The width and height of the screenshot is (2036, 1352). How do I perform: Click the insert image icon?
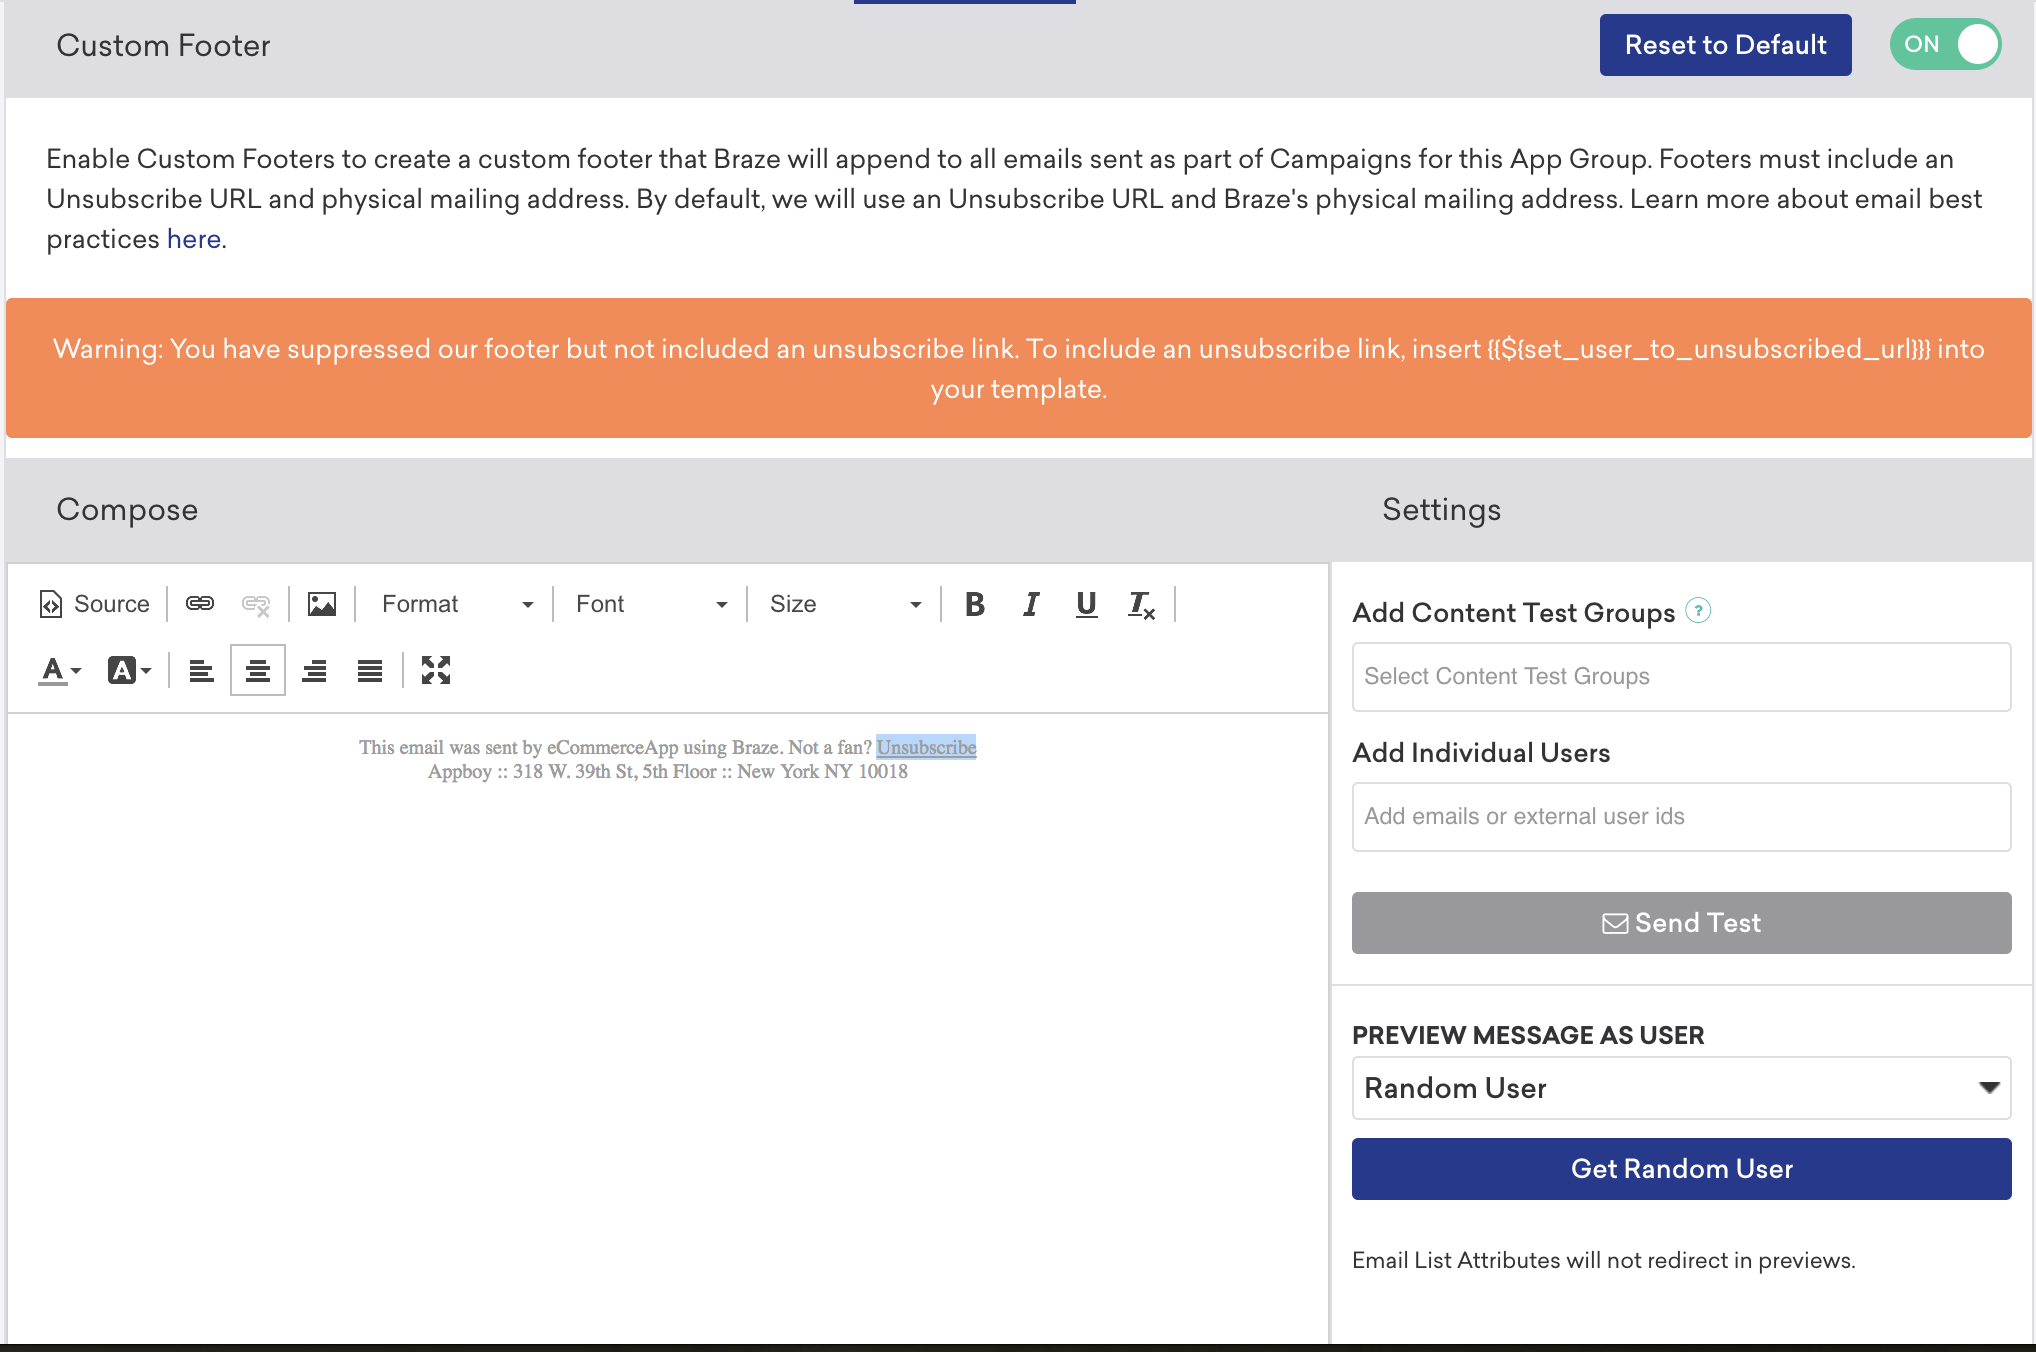click(x=321, y=604)
